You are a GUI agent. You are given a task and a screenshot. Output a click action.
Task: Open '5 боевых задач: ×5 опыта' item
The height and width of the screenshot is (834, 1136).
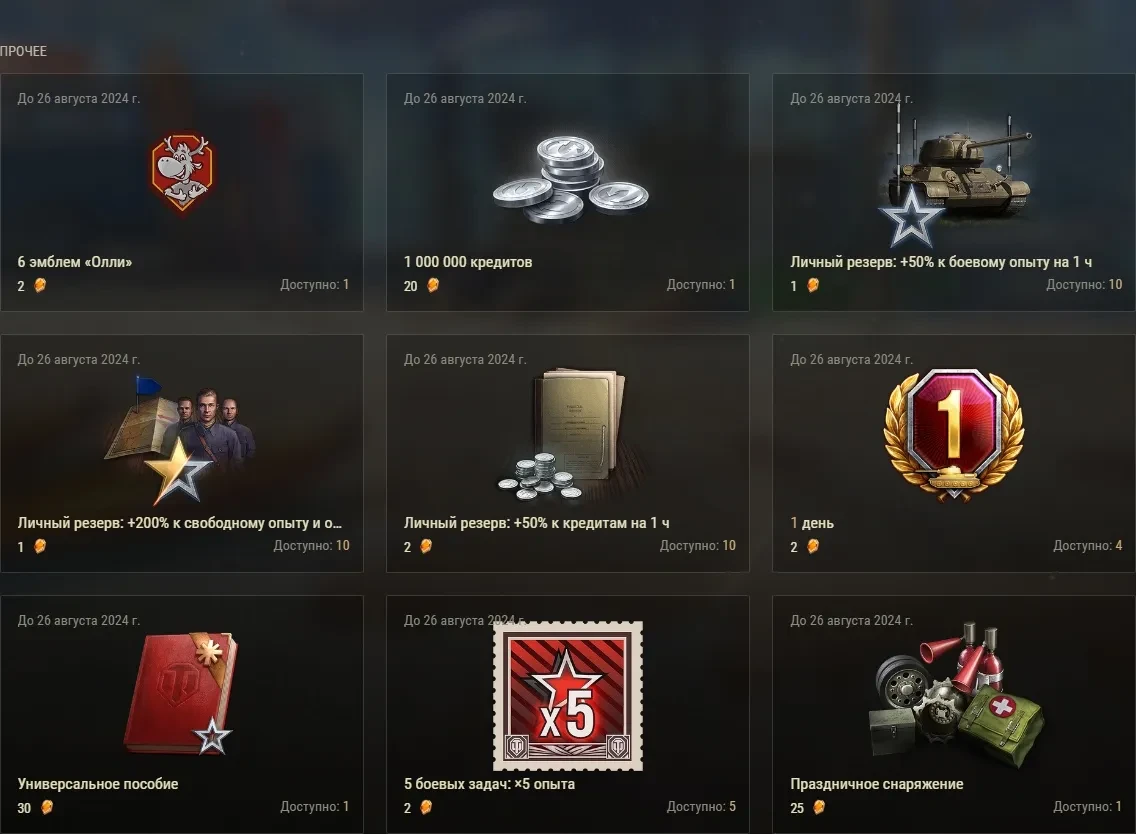[x=490, y=784]
